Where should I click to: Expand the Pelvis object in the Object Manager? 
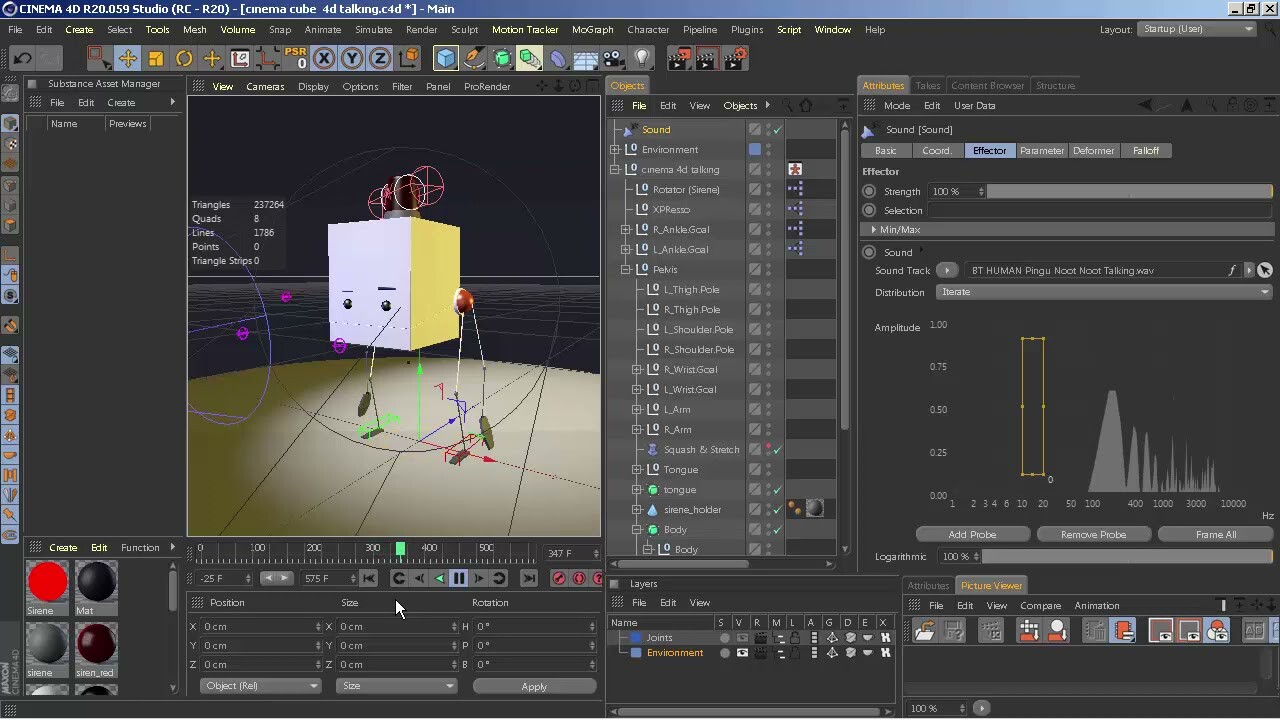tap(625, 269)
